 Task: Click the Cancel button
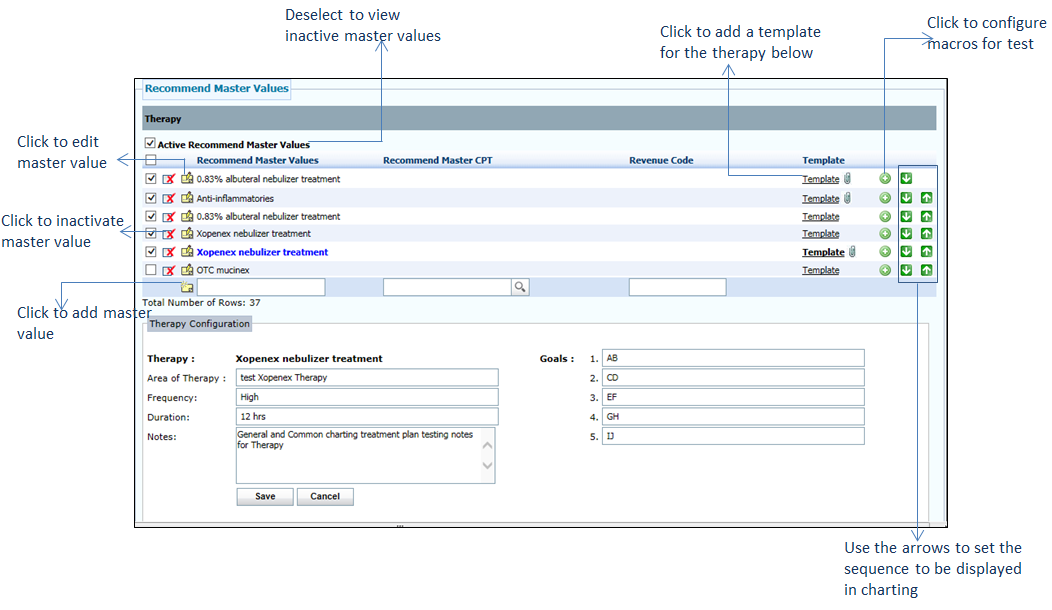(x=325, y=497)
